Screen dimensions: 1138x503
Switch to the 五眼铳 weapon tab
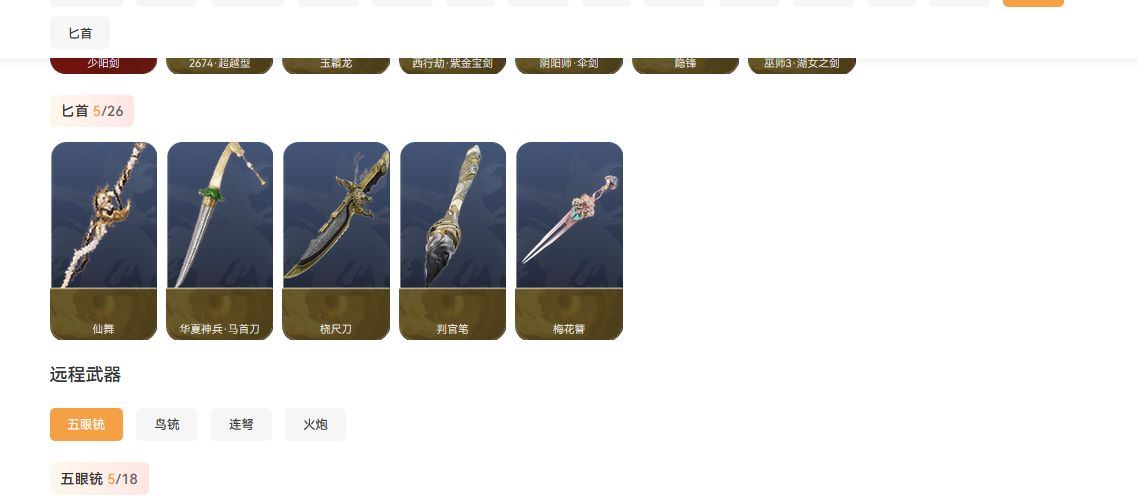86,424
